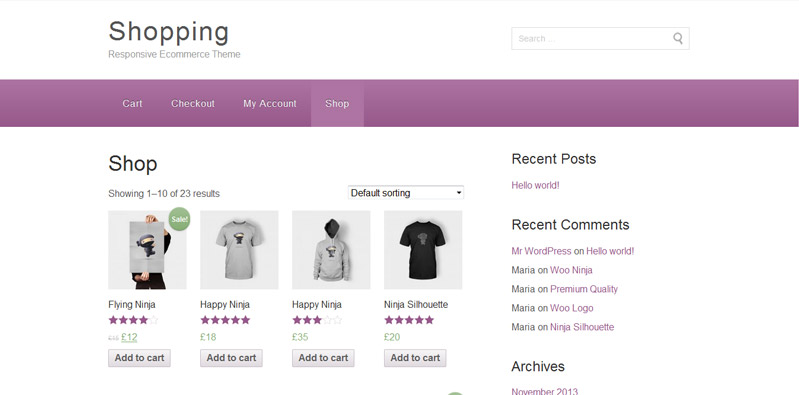This screenshot has width=799, height=395.
Task: Click Flying Ninja's four-star rating
Action: click(133, 320)
